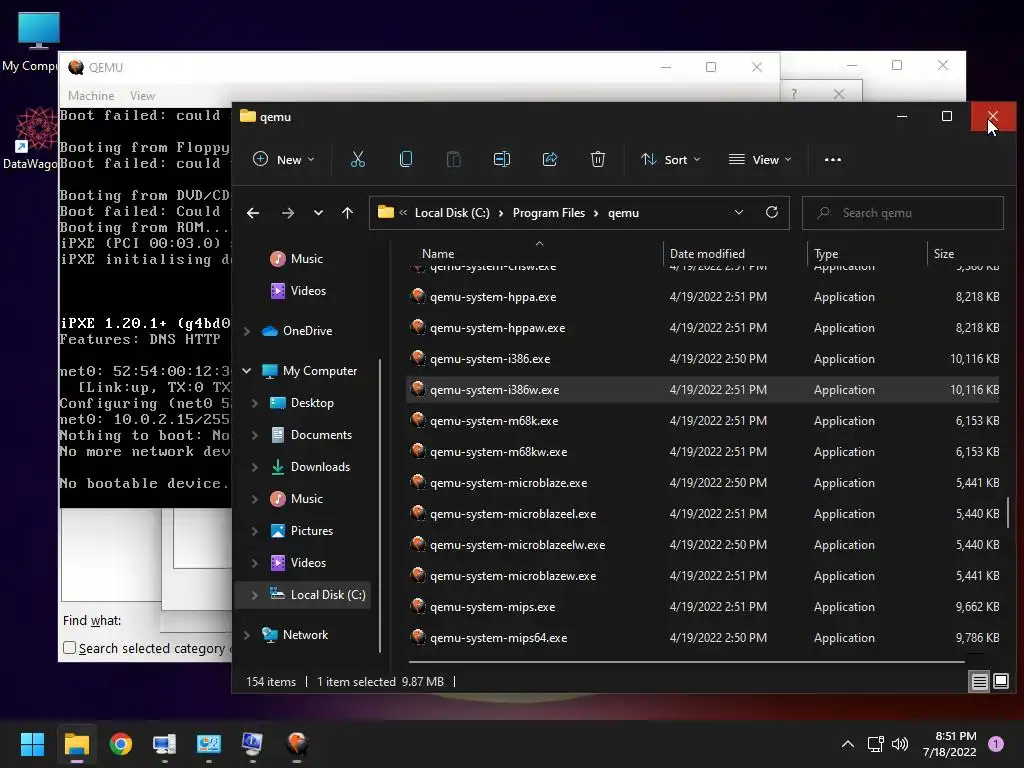
Task: Open the See more ellipsis menu
Action: tap(833, 159)
